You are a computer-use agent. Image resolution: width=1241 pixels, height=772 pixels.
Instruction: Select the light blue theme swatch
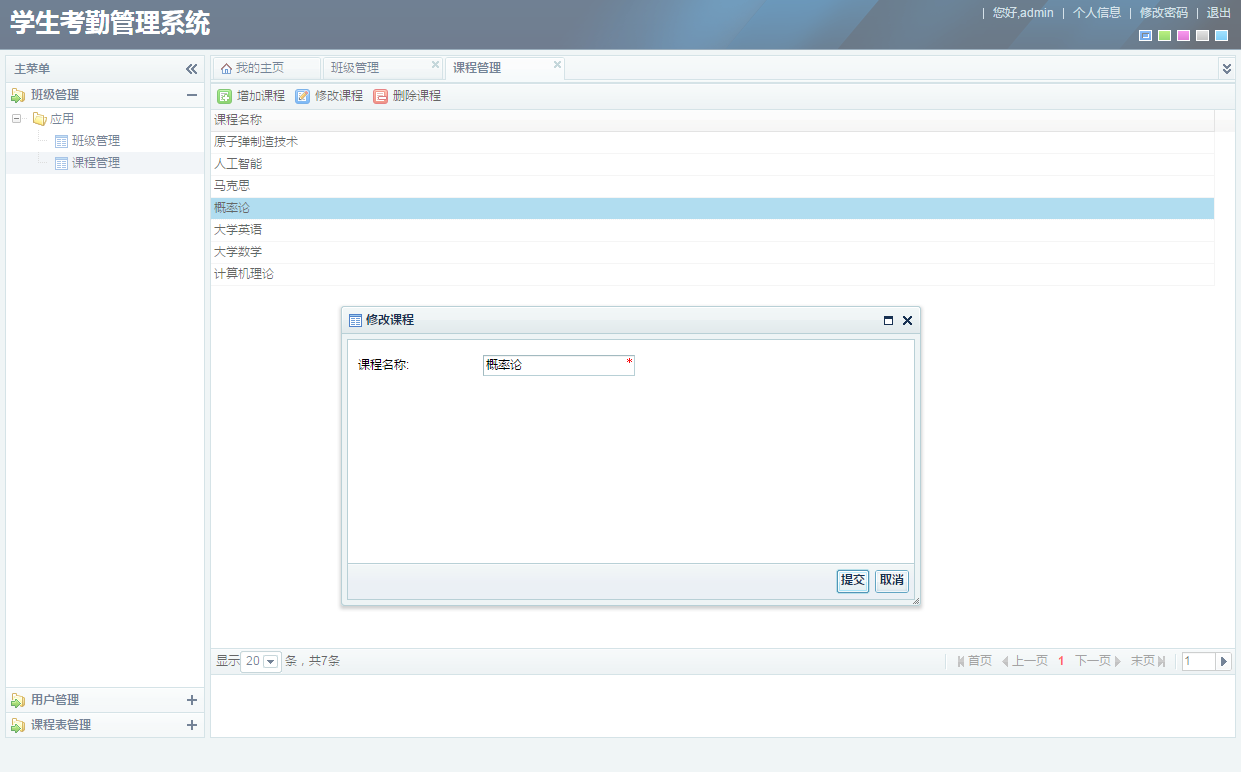1221,36
